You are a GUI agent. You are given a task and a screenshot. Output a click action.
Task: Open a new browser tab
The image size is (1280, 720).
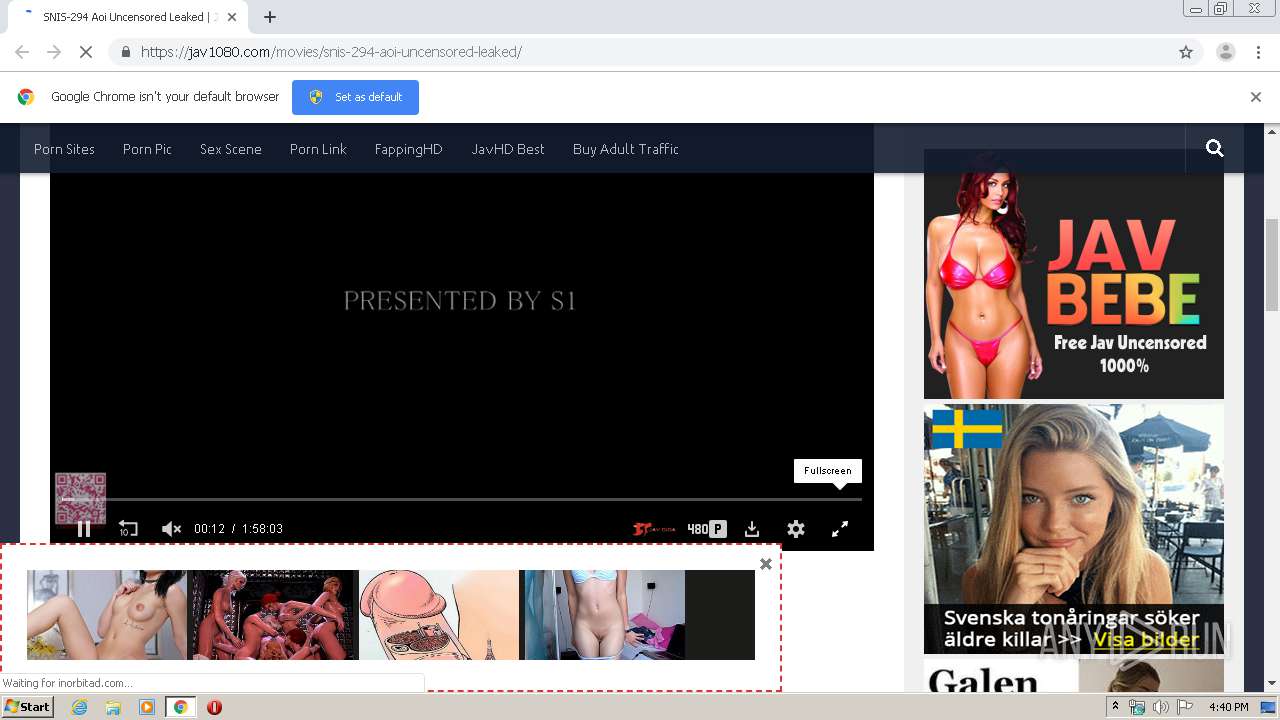tap(270, 17)
